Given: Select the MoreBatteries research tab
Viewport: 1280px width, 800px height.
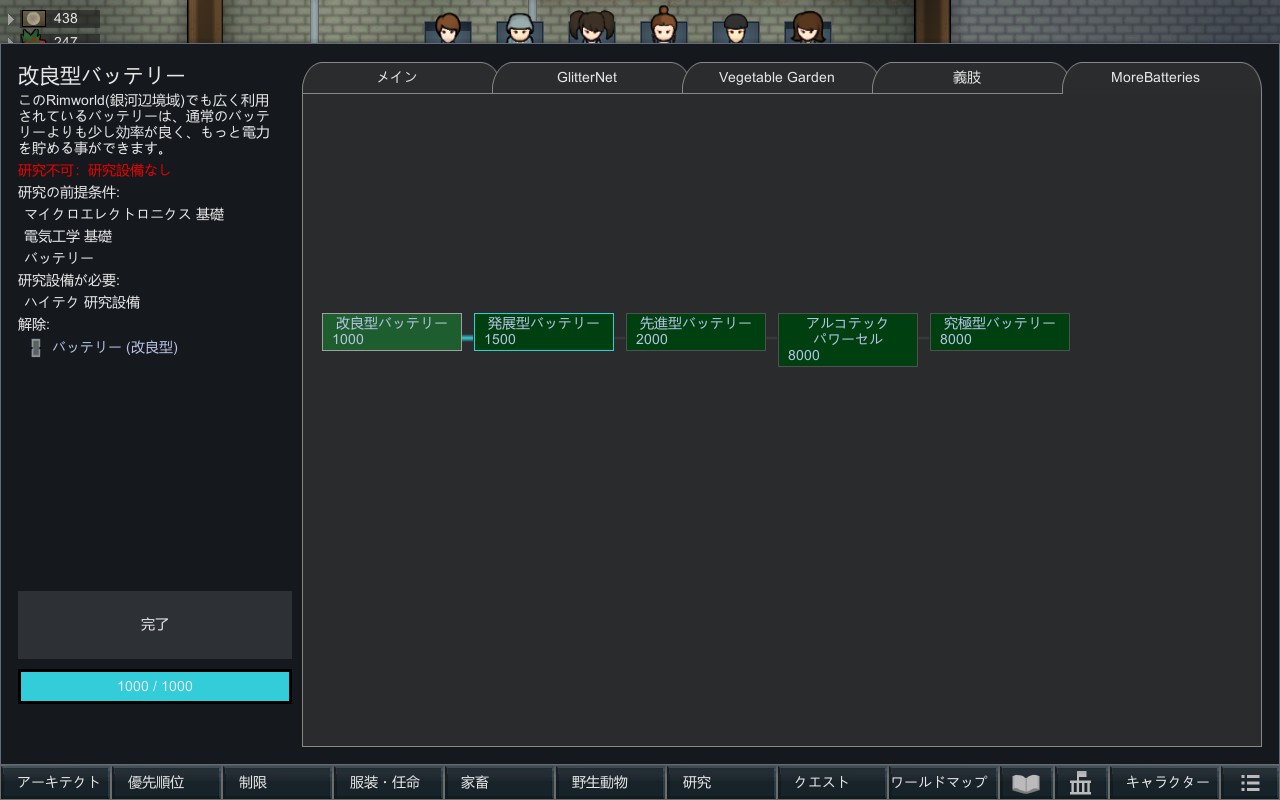Looking at the screenshot, I should tap(1155, 77).
